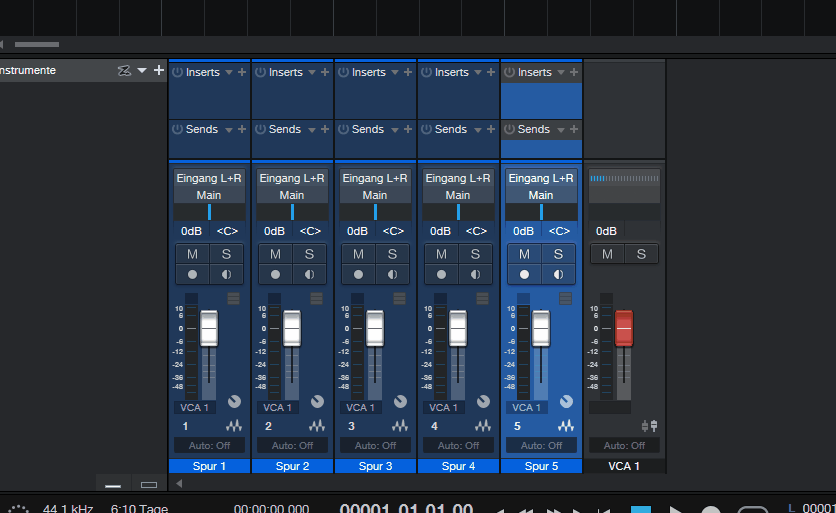Toggle Sends power on Spur 3

[343, 129]
